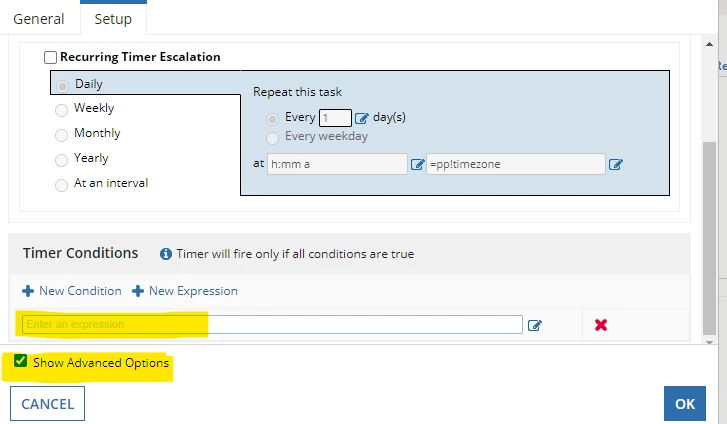Uncheck Show Advanced Options
The height and width of the screenshot is (424, 727).
[x=20, y=361]
